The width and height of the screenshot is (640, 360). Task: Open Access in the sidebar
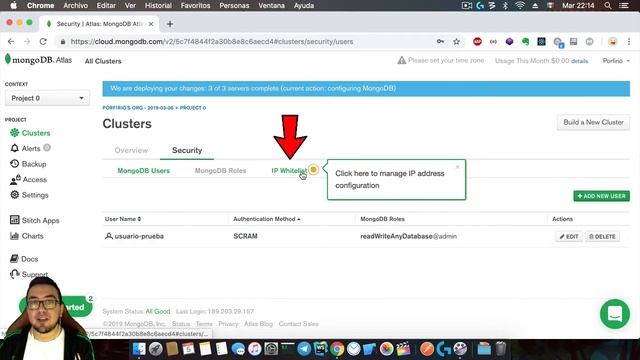point(29,180)
